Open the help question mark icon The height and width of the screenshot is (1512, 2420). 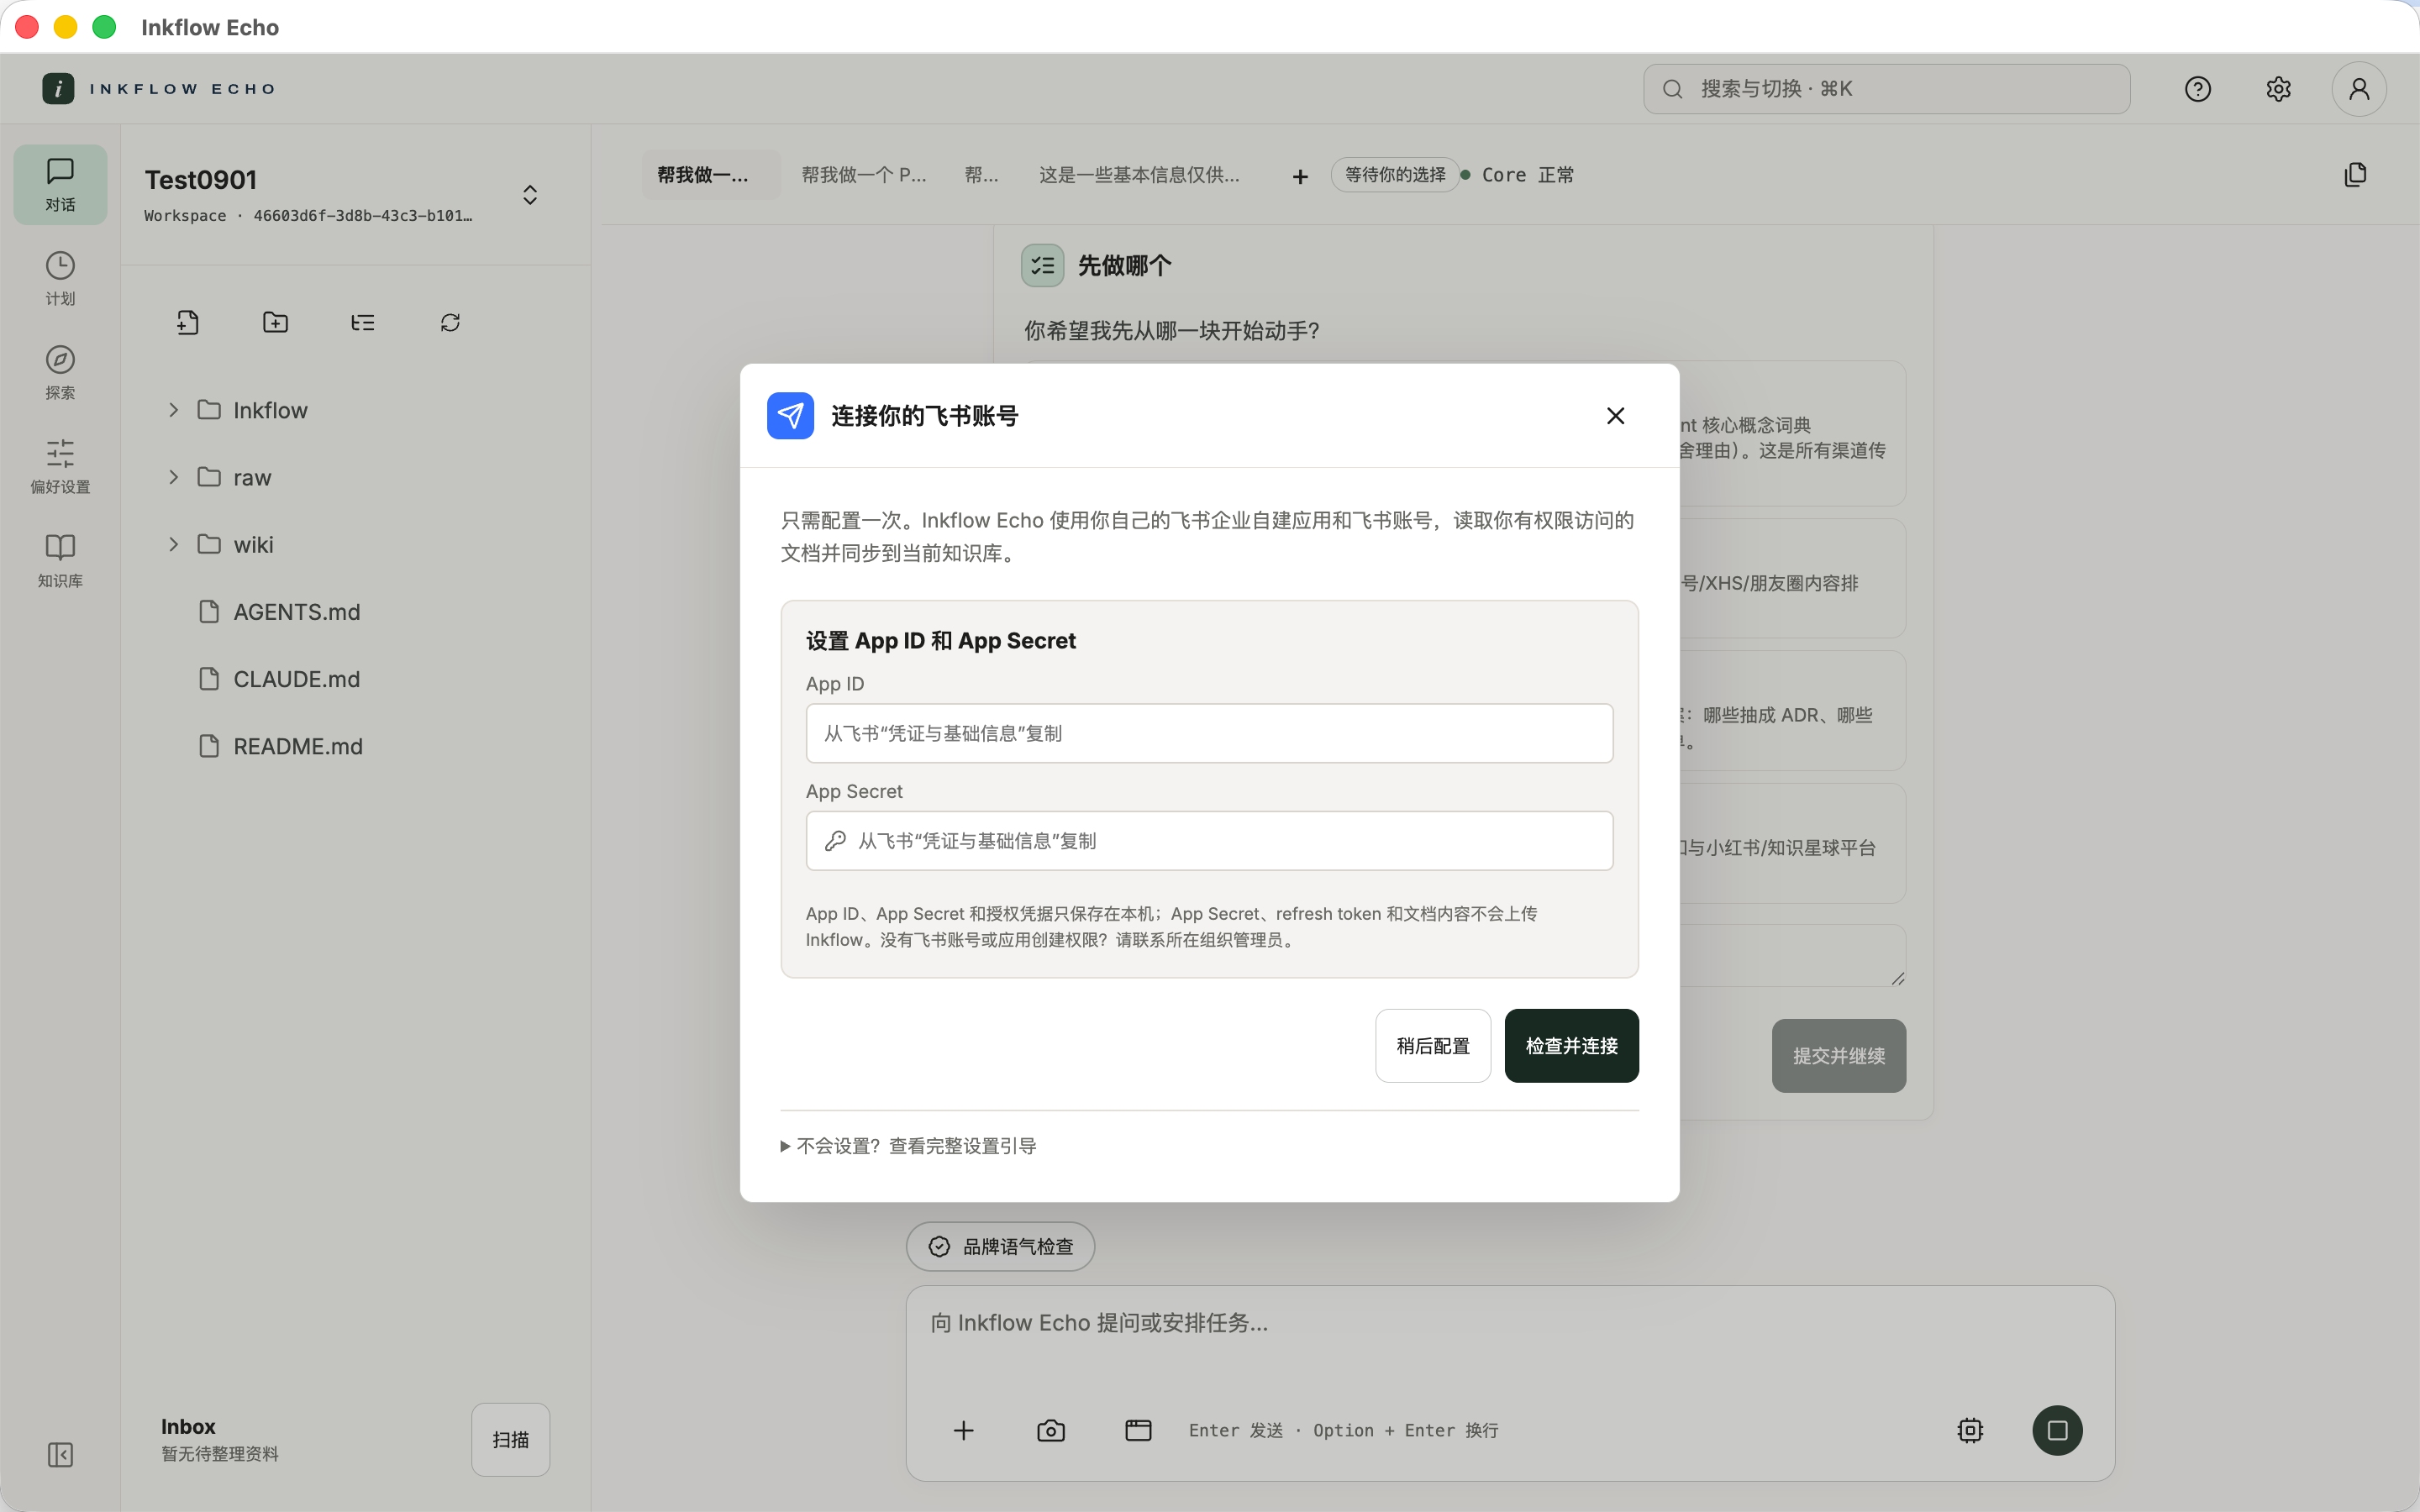point(2197,89)
